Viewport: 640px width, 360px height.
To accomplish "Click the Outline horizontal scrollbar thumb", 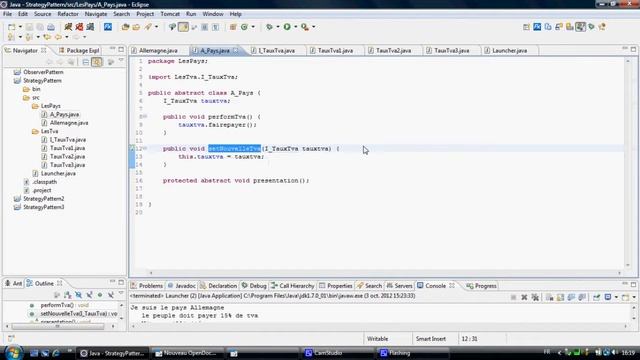I will click(x=58, y=327).
